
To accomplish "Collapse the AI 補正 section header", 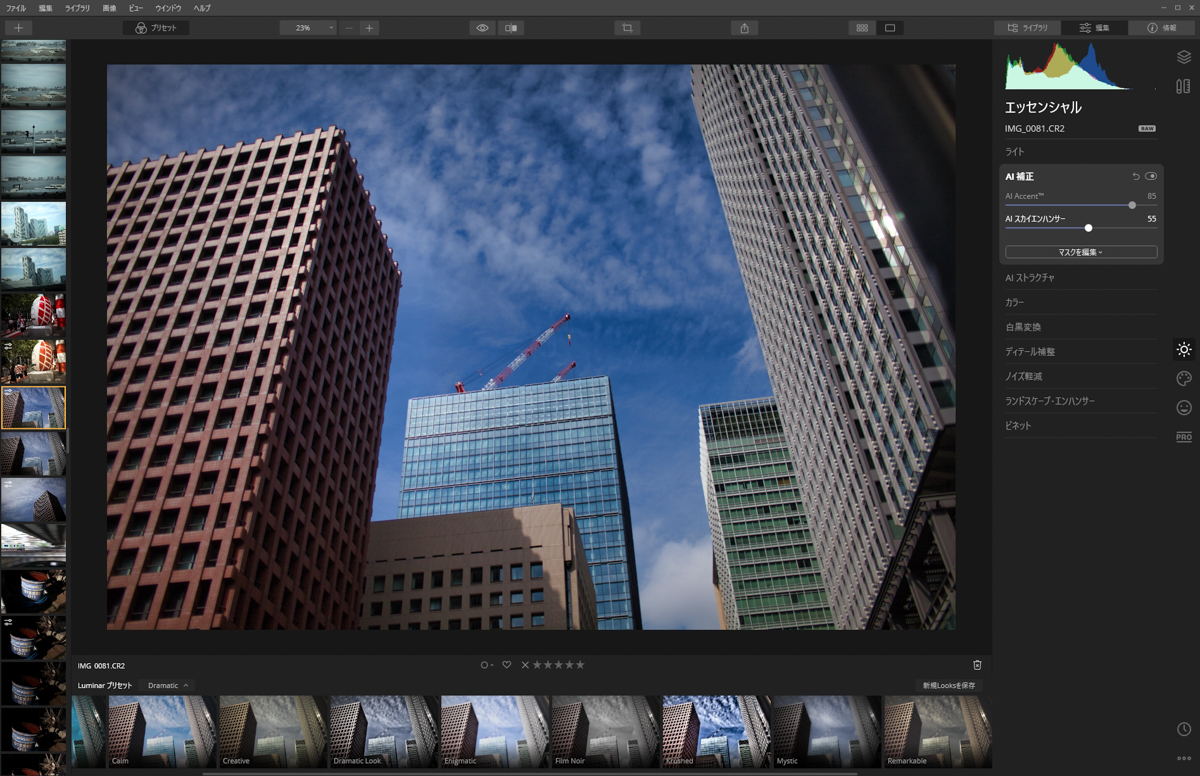I will click(x=1020, y=176).
